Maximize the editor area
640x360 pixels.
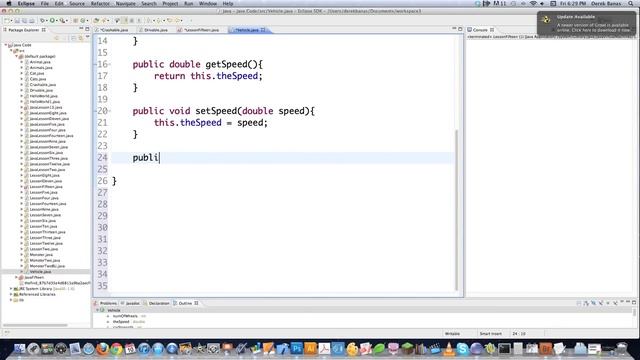click(x=460, y=29)
